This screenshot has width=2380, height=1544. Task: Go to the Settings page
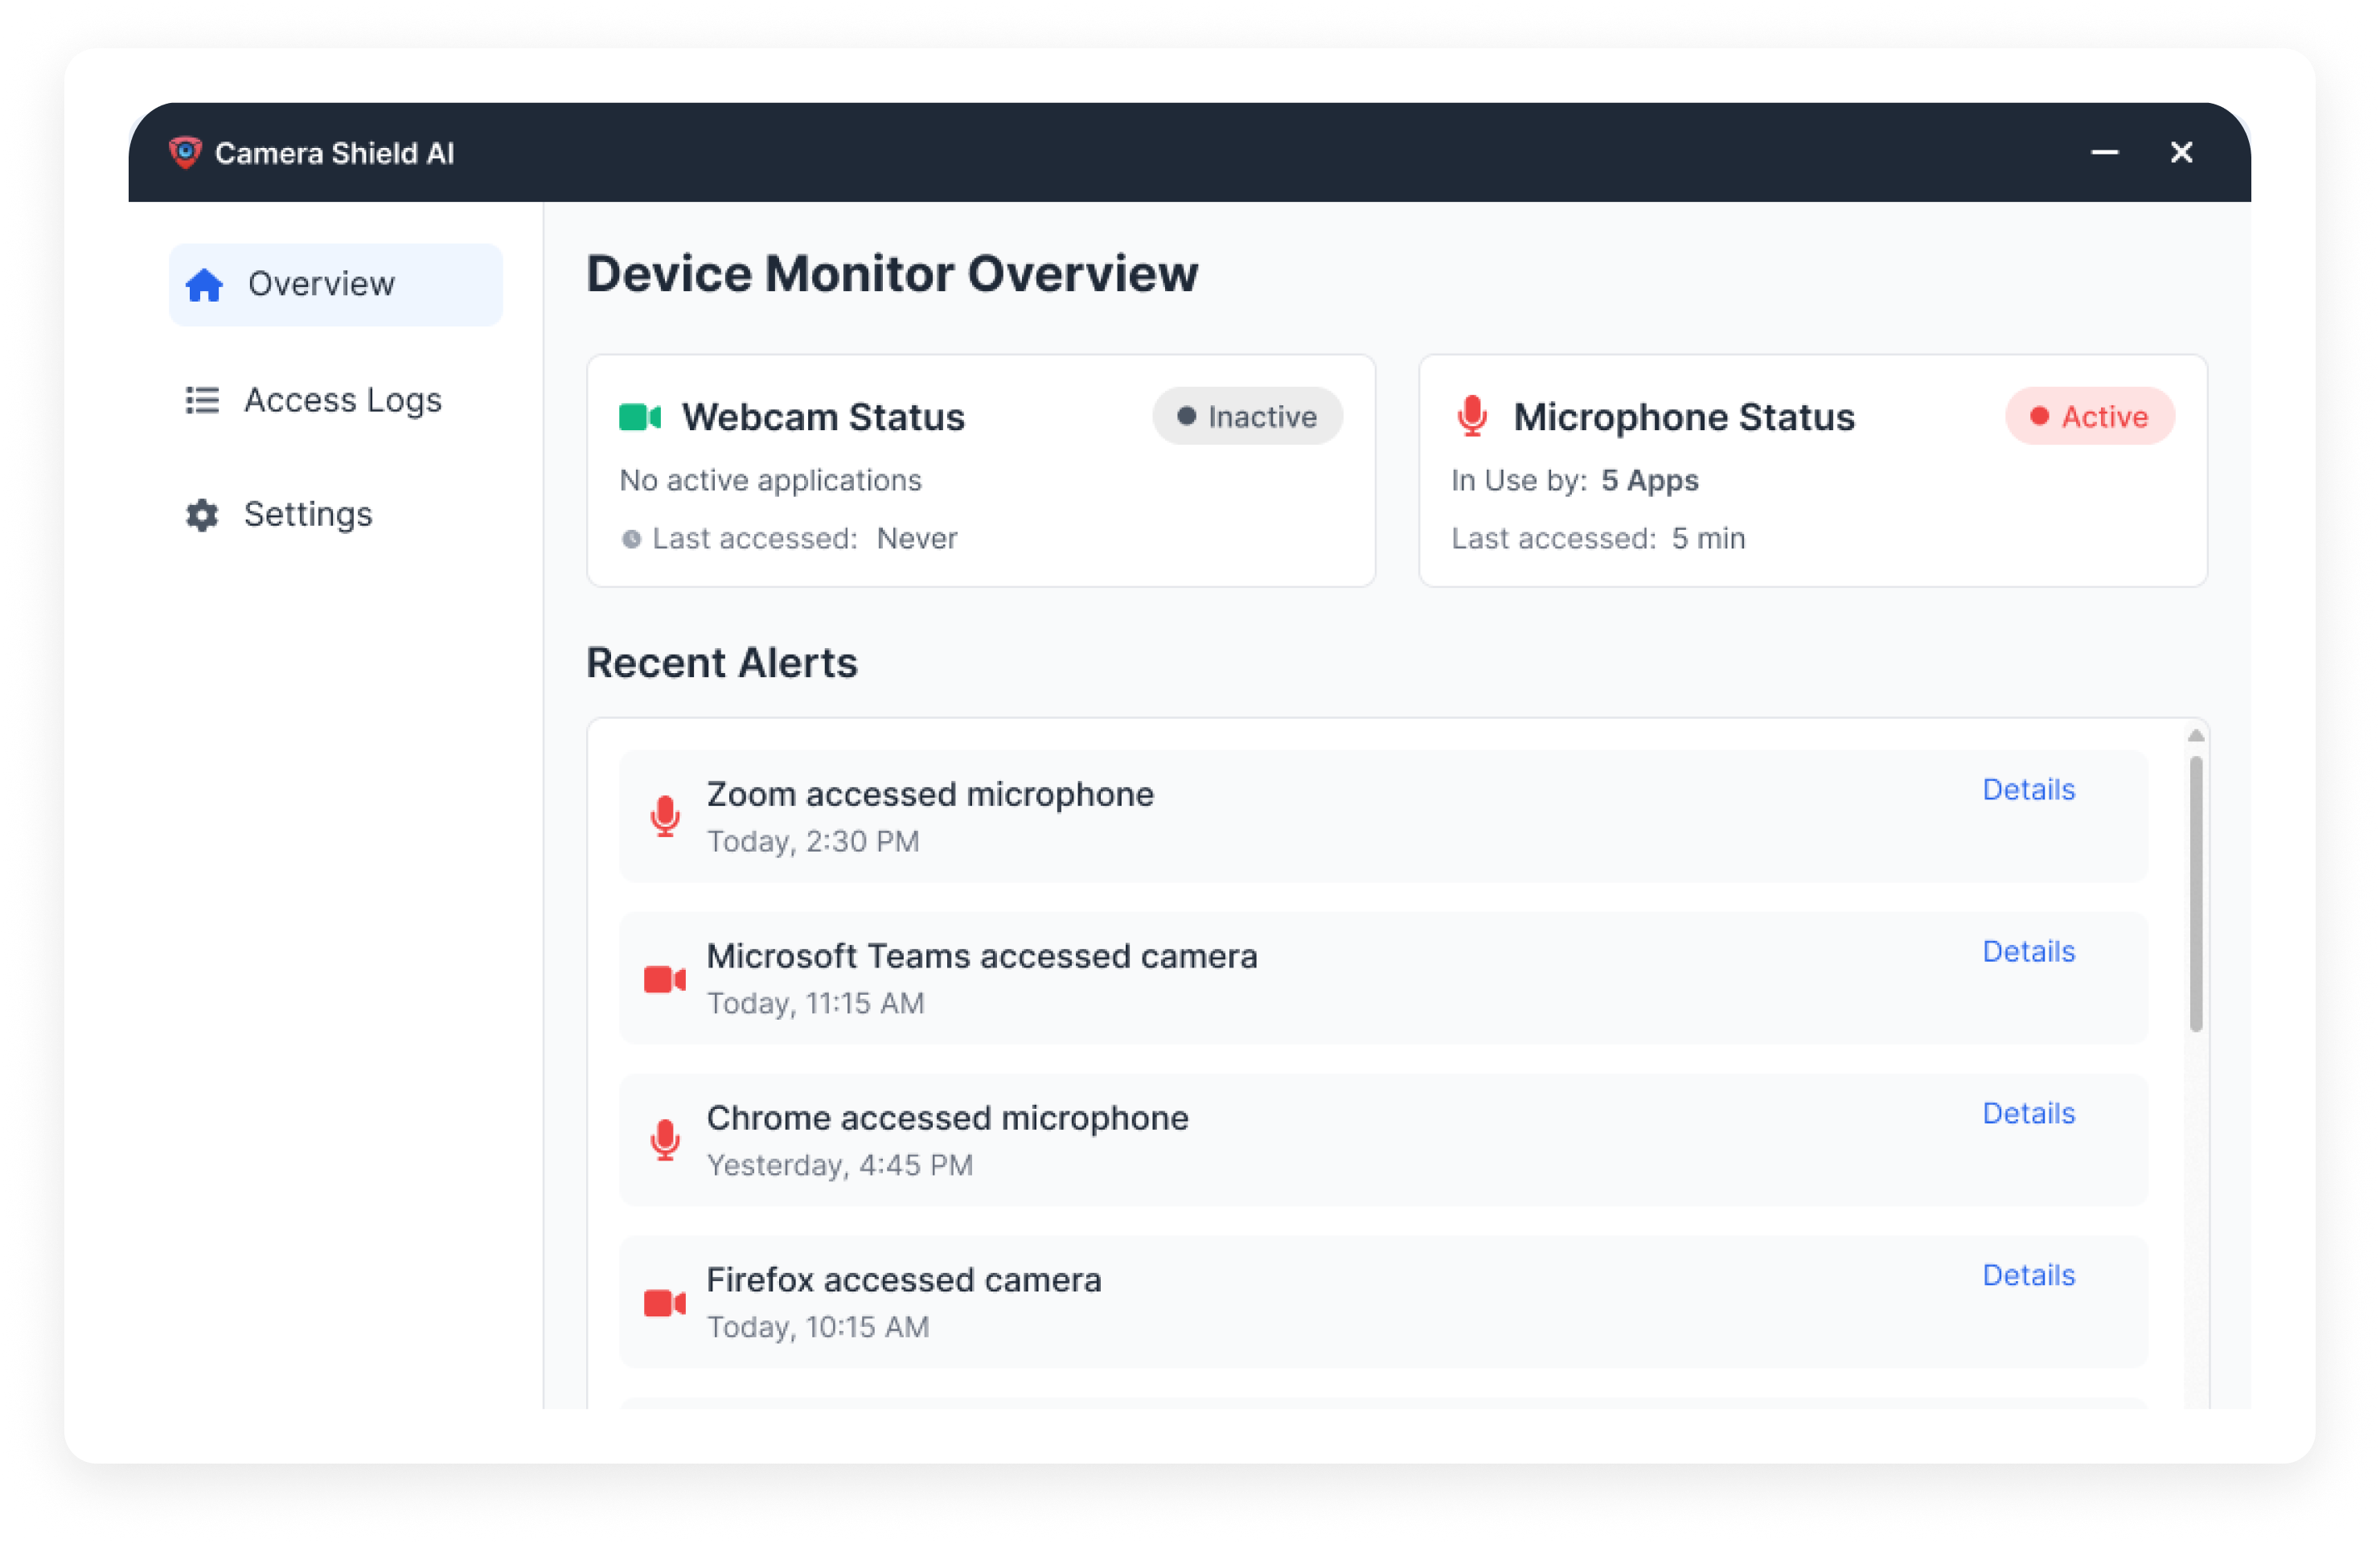pyautogui.click(x=307, y=514)
